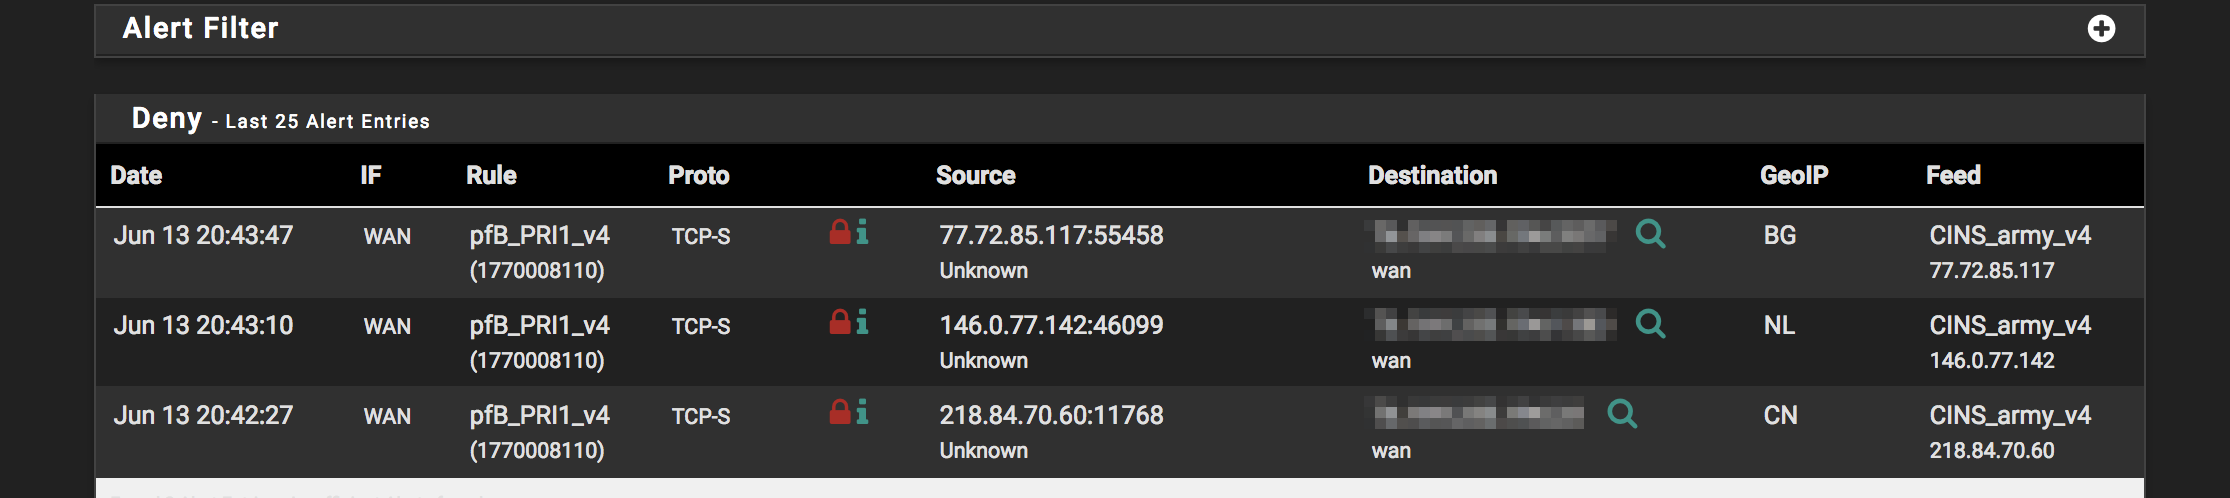
Task: Click the Date column header
Action: coord(136,176)
